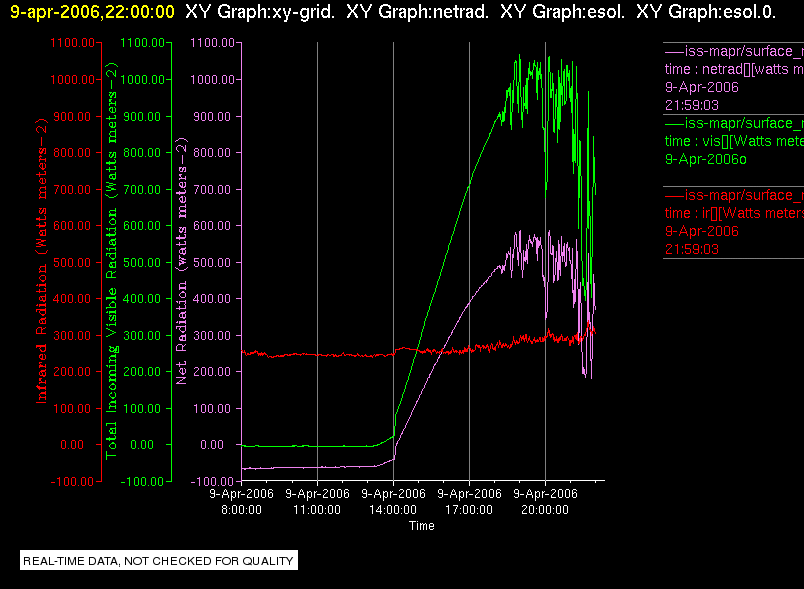Click the pink netrad legend line entry

point(734,51)
